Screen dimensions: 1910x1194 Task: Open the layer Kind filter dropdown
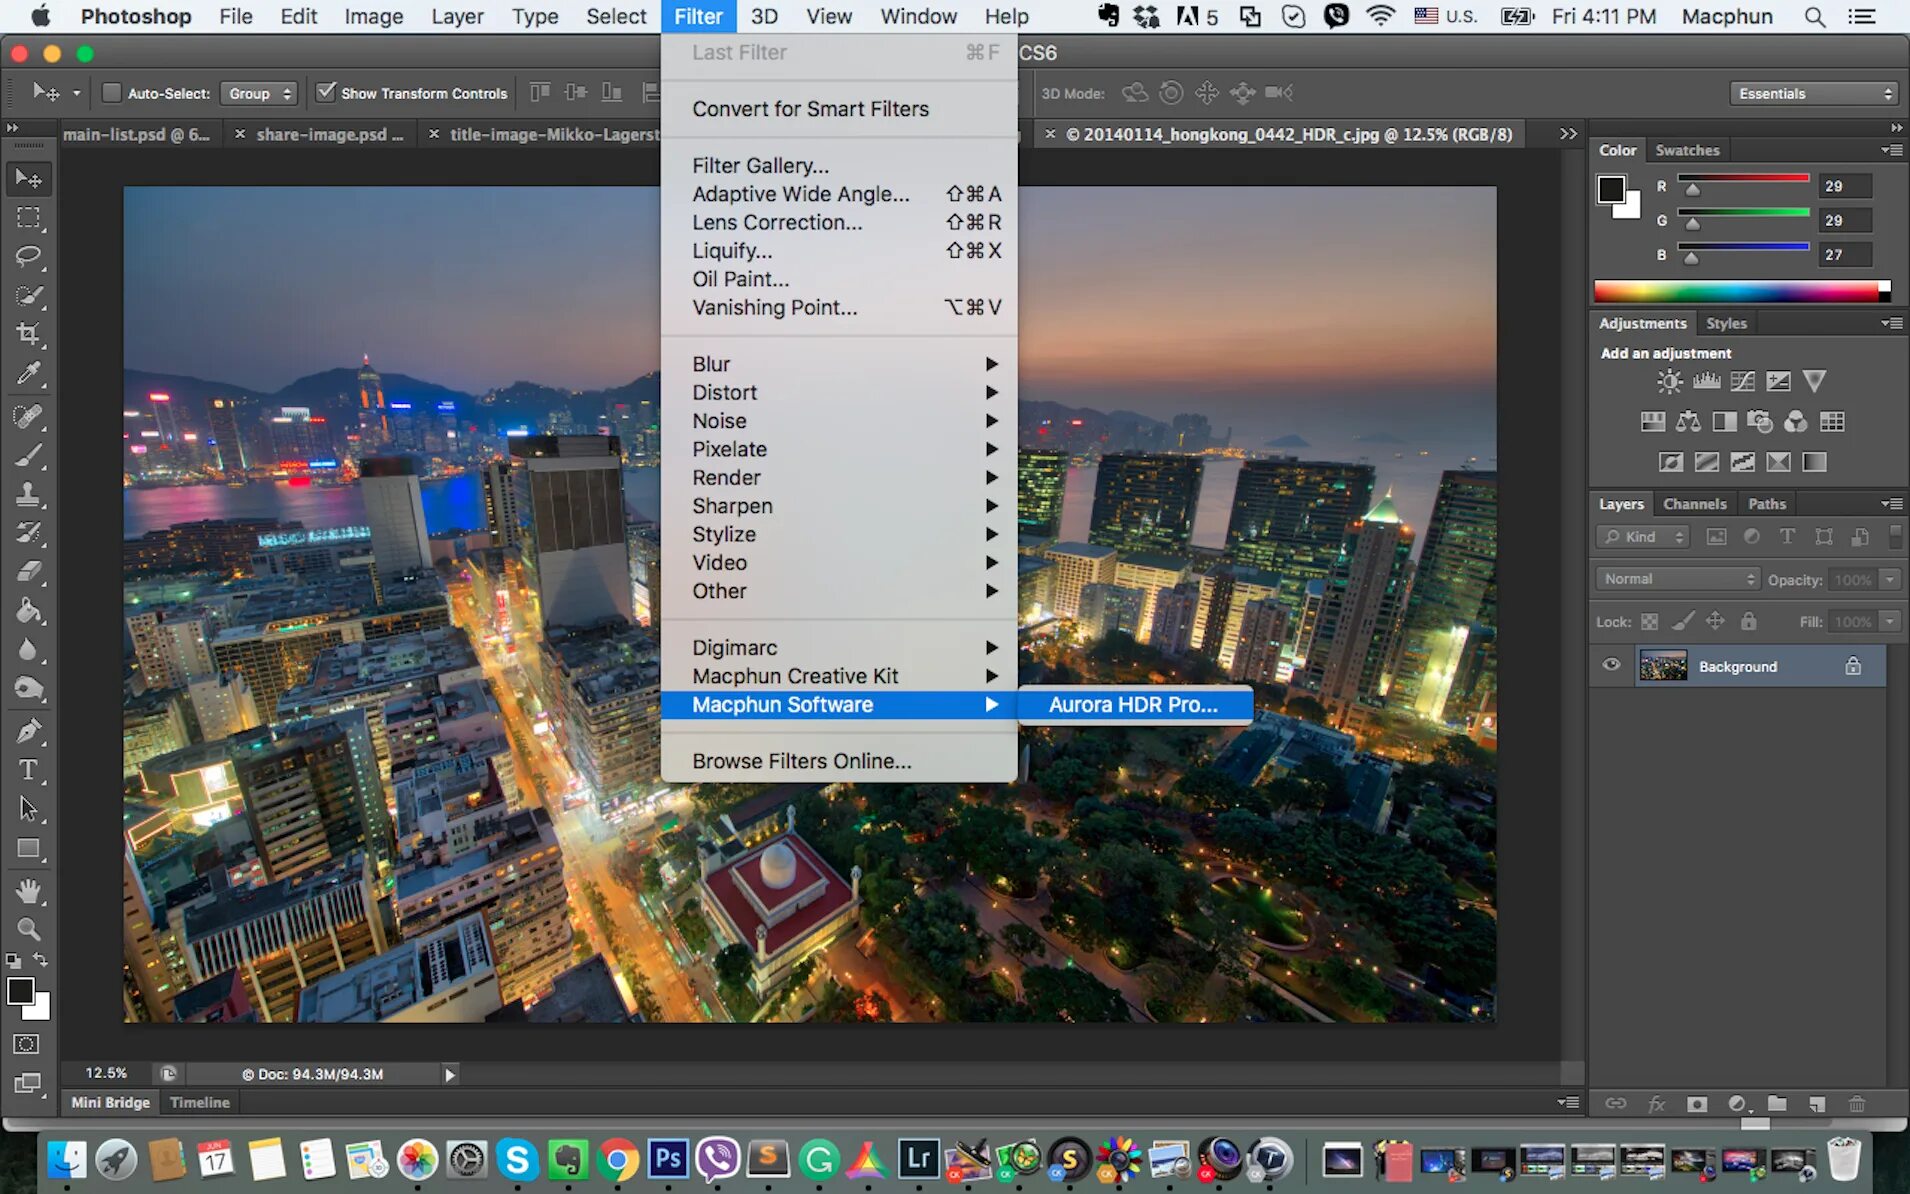point(1642,537)
